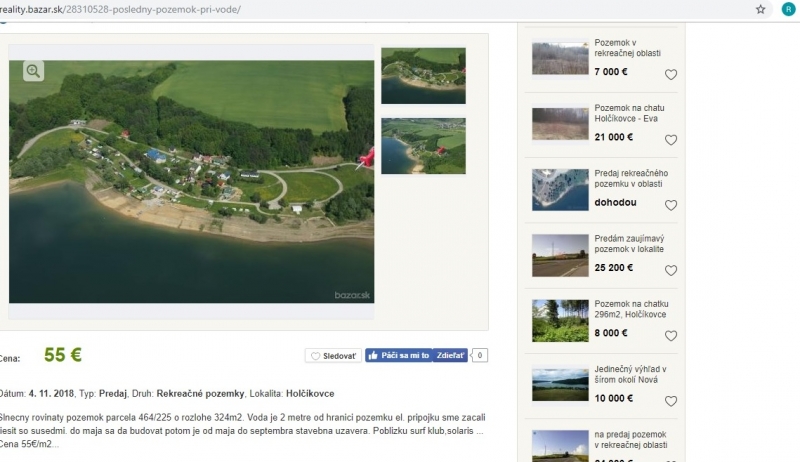The width and height of the screenshot is (800, 462).
Task: Toggle heart on 8 000 € listing
Action: click(671, 336)
